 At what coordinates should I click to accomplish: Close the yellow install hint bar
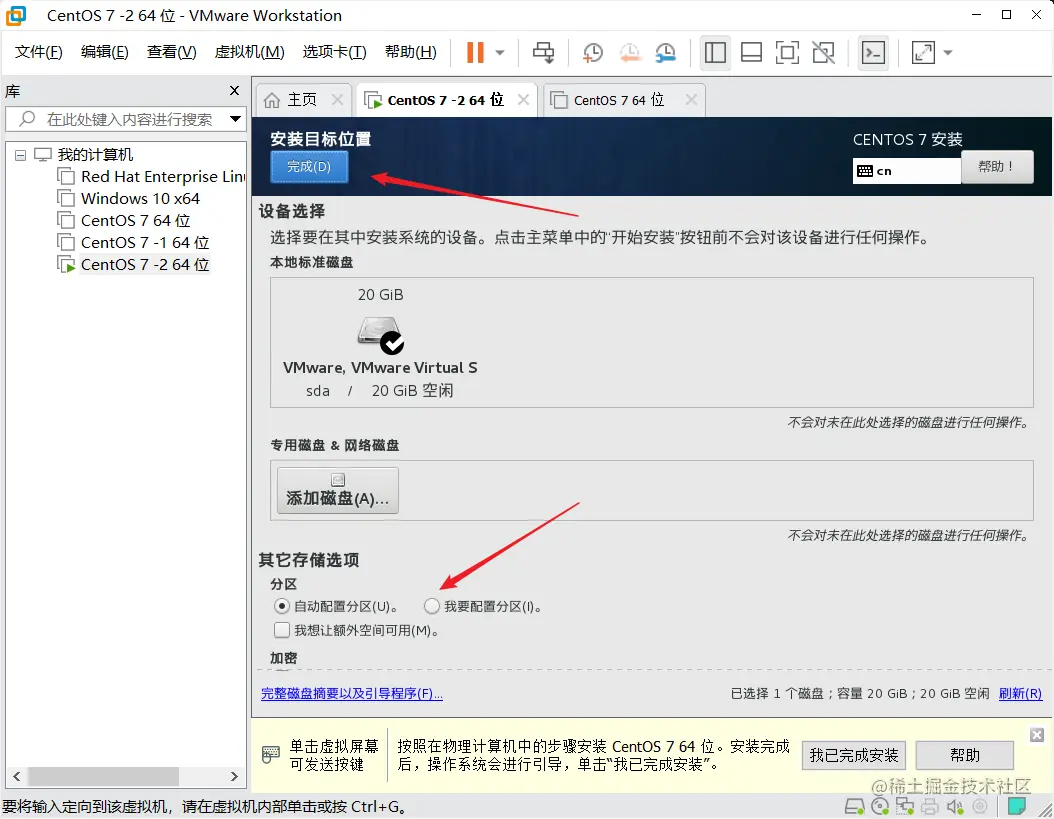pos(1037,735)
